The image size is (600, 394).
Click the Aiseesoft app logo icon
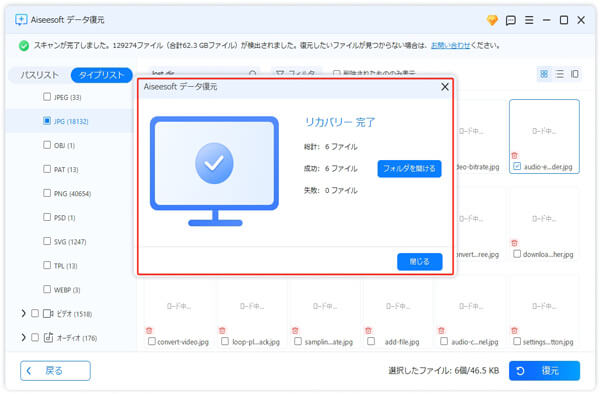[21, 20]
